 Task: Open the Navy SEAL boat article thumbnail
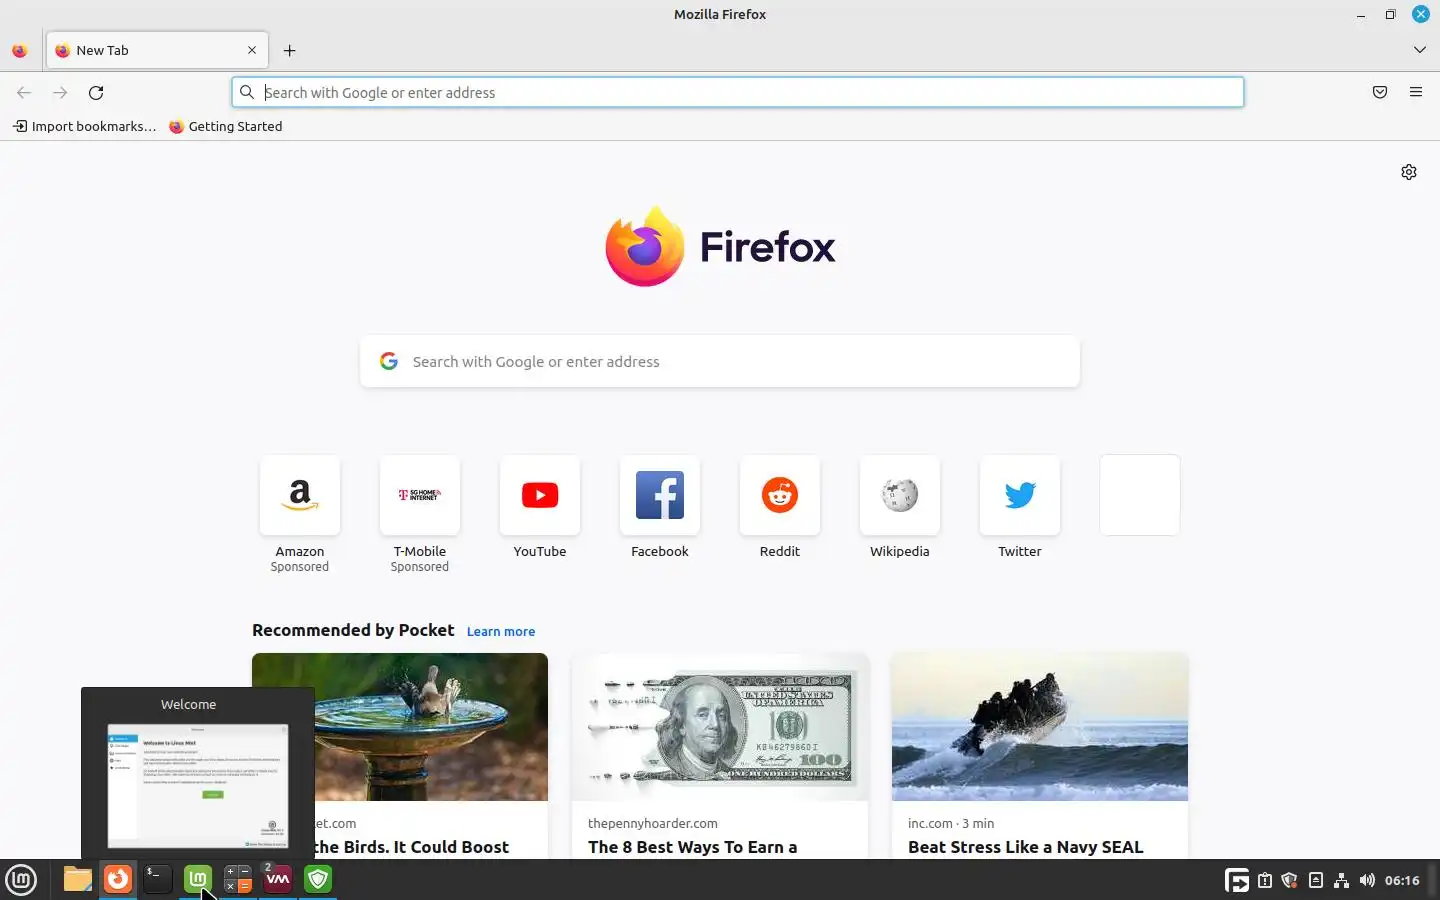pyautogui.click(x=1040, y=727)
